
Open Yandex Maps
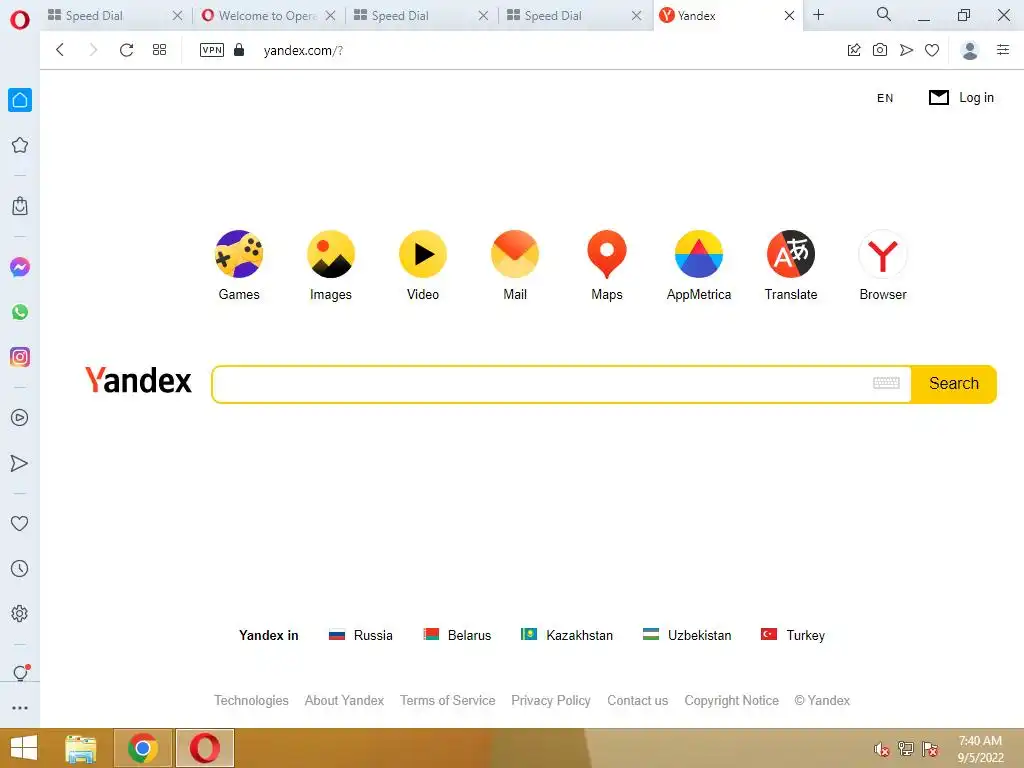(607, 265)
